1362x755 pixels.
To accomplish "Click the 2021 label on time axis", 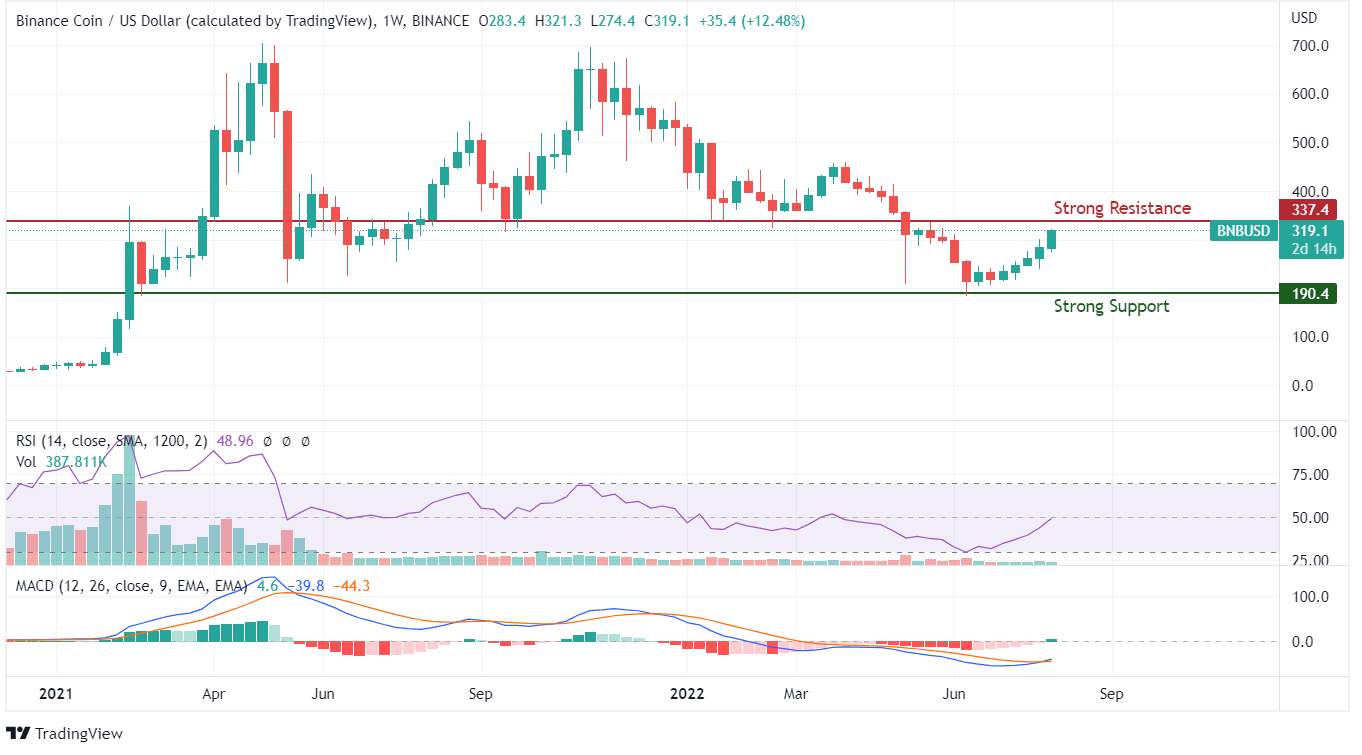I will coord(56,693).
